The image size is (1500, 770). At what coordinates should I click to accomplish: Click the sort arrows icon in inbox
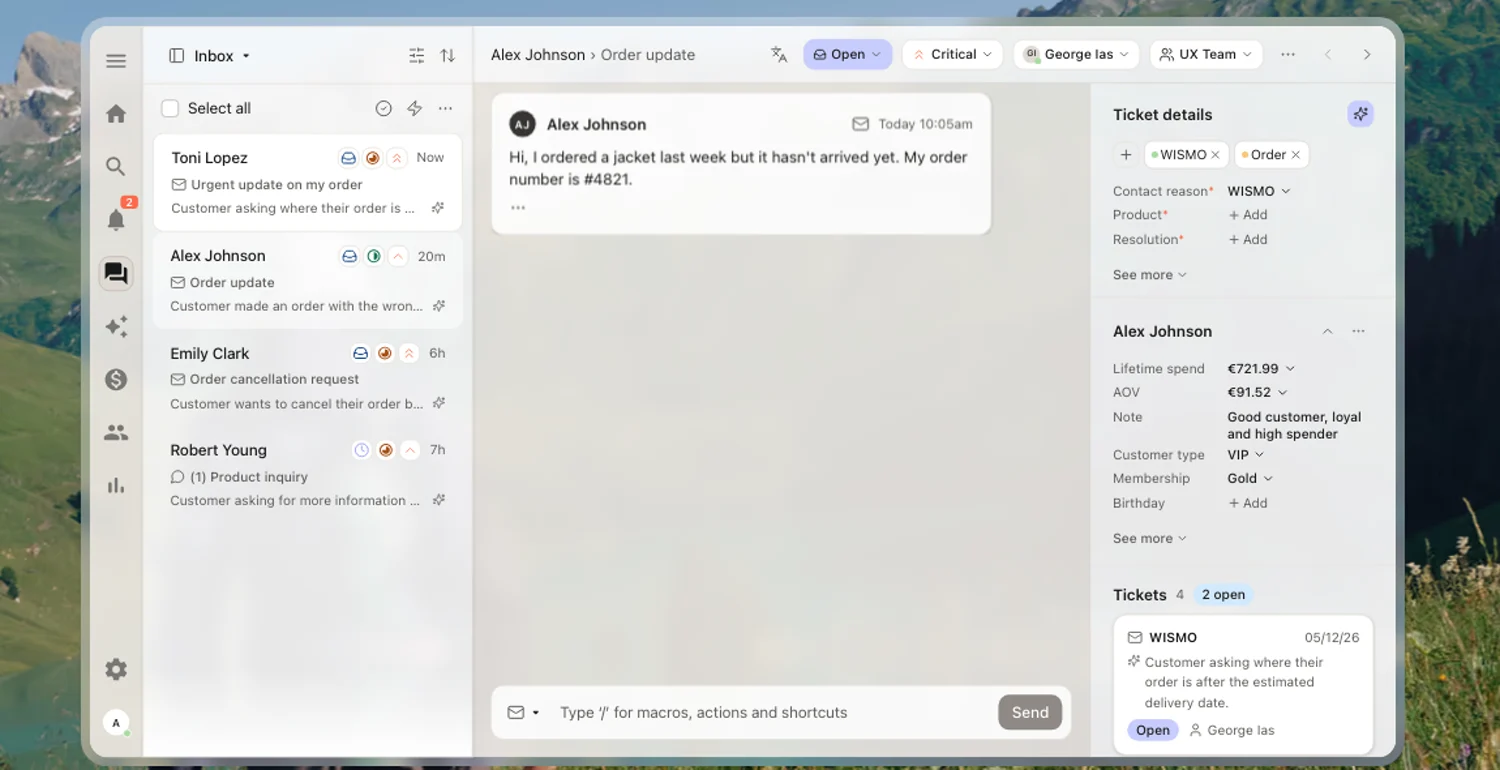point(448,56)
